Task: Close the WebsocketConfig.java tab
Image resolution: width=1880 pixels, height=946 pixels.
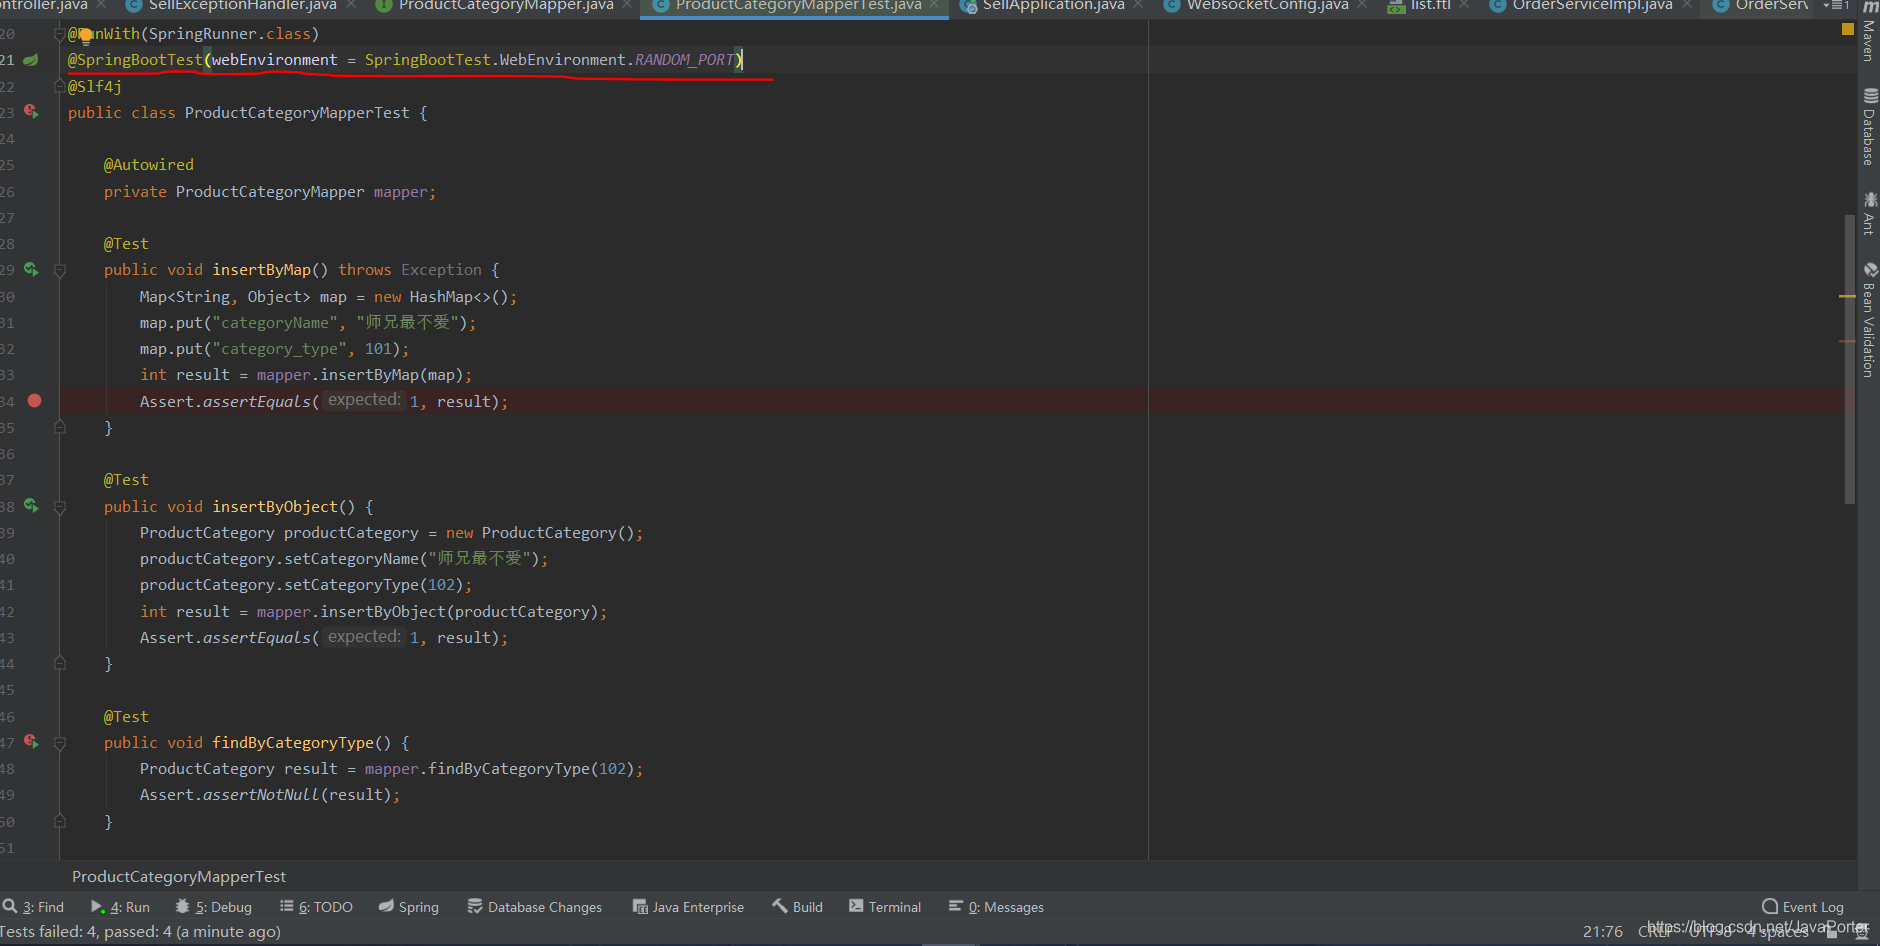Action: (1362, 5)
